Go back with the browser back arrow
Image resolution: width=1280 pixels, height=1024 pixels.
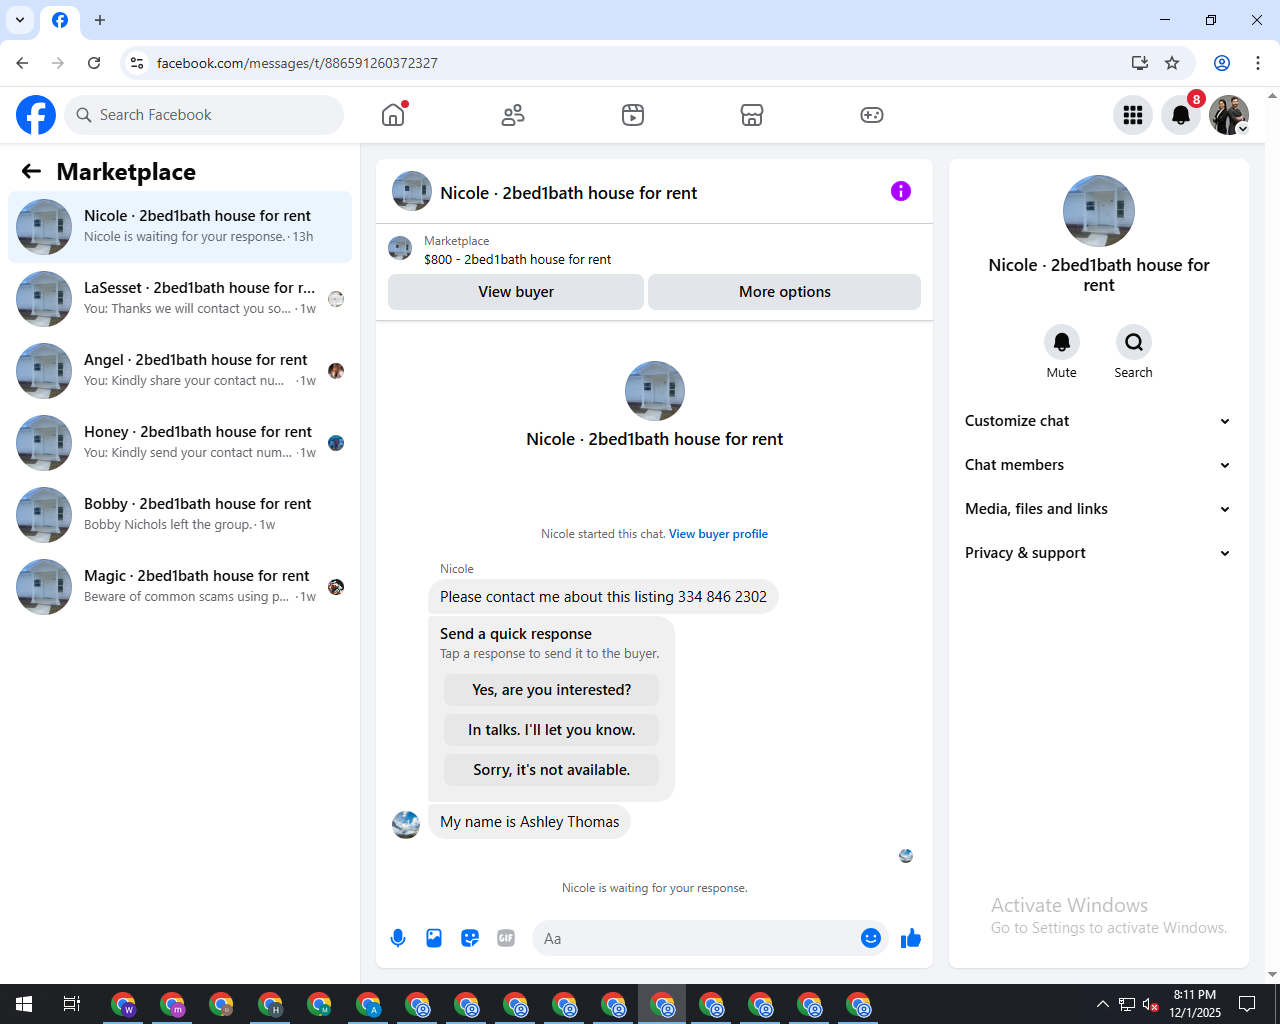22,63
